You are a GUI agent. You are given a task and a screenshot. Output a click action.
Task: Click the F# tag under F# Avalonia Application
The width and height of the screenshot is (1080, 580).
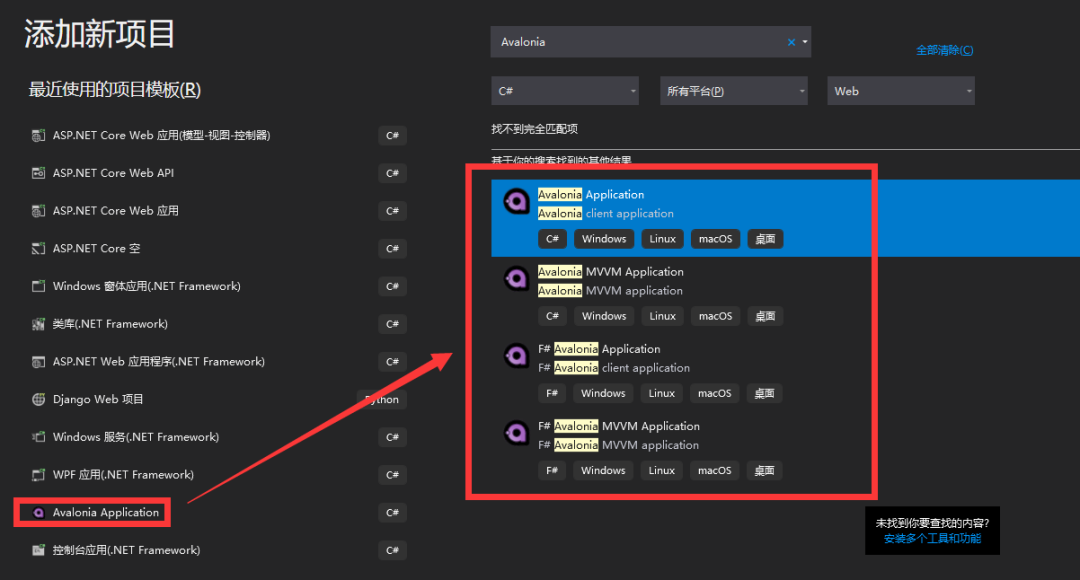click(x=552, y=393)
